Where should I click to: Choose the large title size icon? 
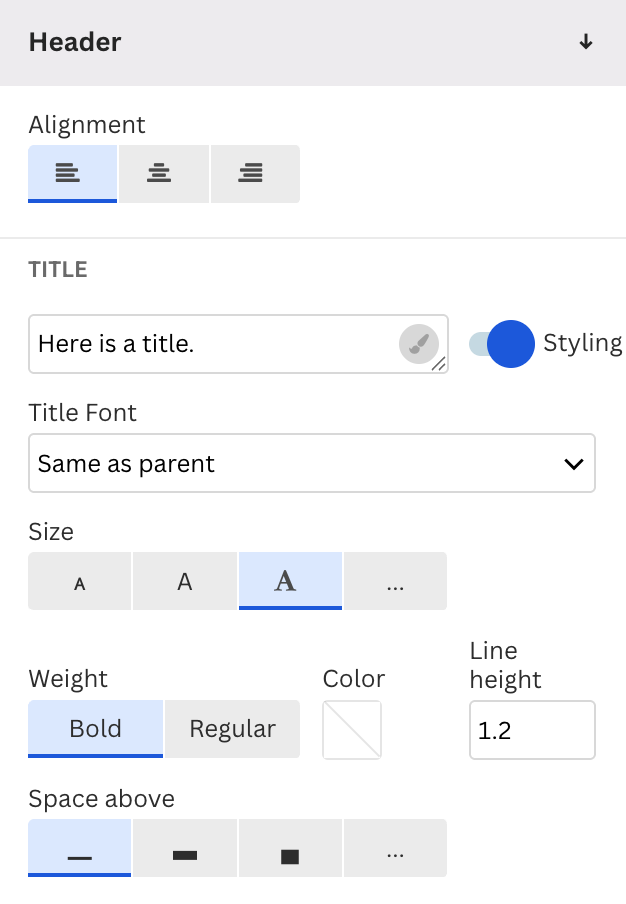pos(290,581)
